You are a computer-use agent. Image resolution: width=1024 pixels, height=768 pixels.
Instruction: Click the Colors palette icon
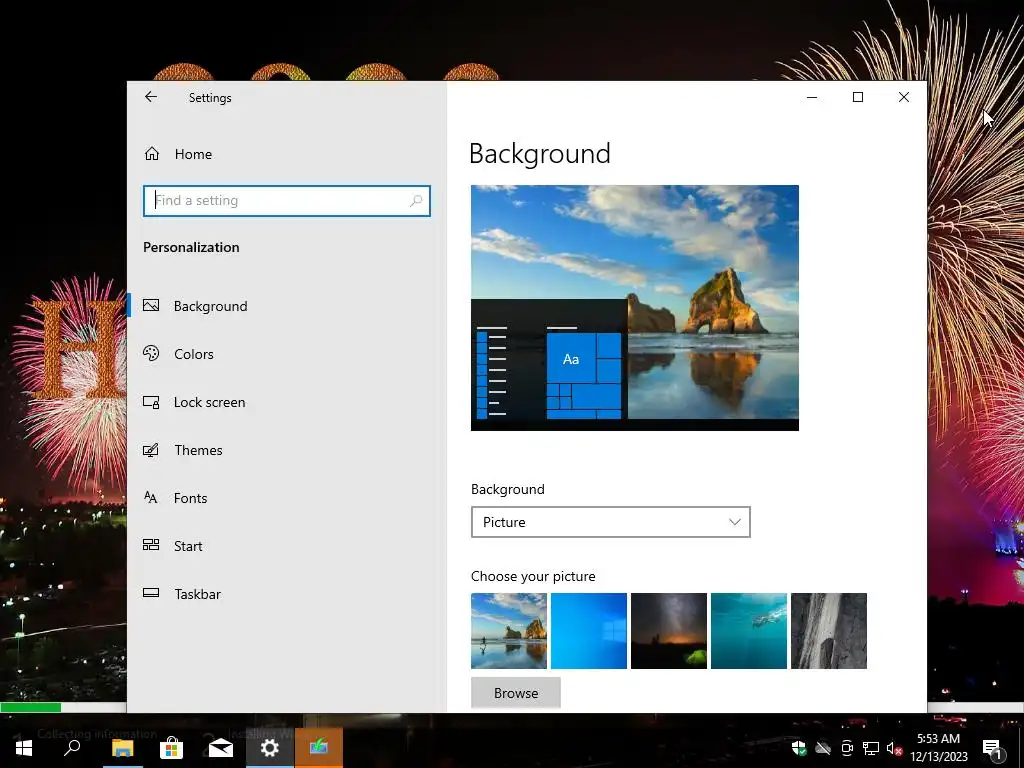pos(151,353)
